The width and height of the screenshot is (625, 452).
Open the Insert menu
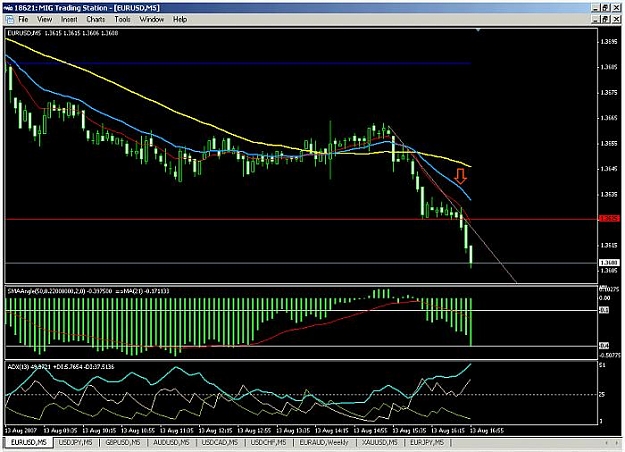69,19
